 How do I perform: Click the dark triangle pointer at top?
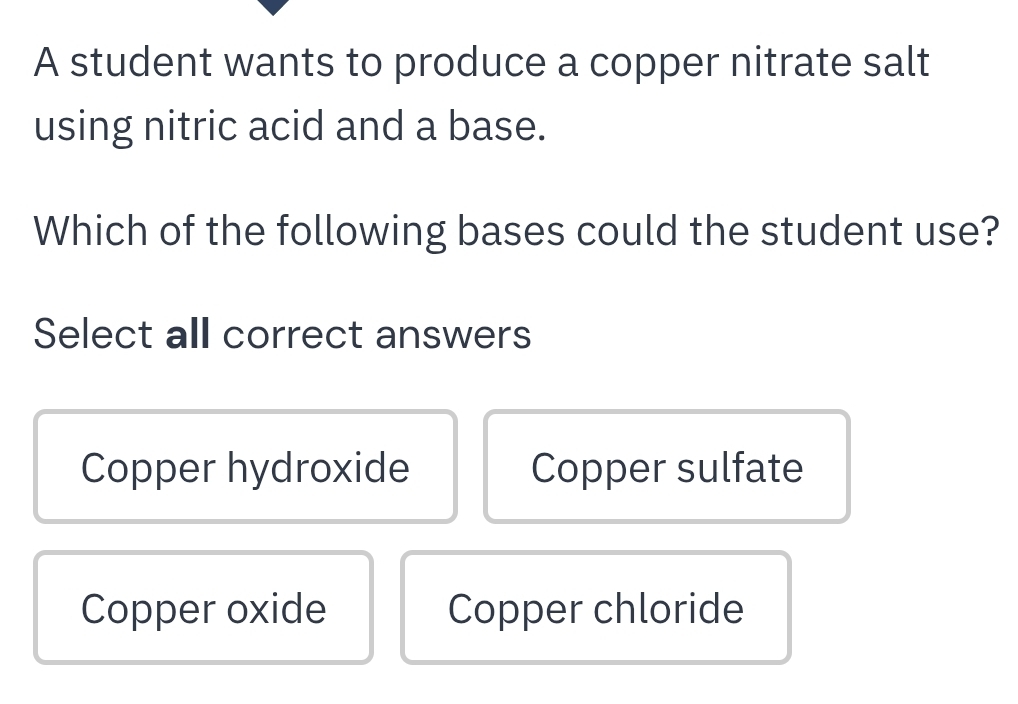click(x=272, y=6)
